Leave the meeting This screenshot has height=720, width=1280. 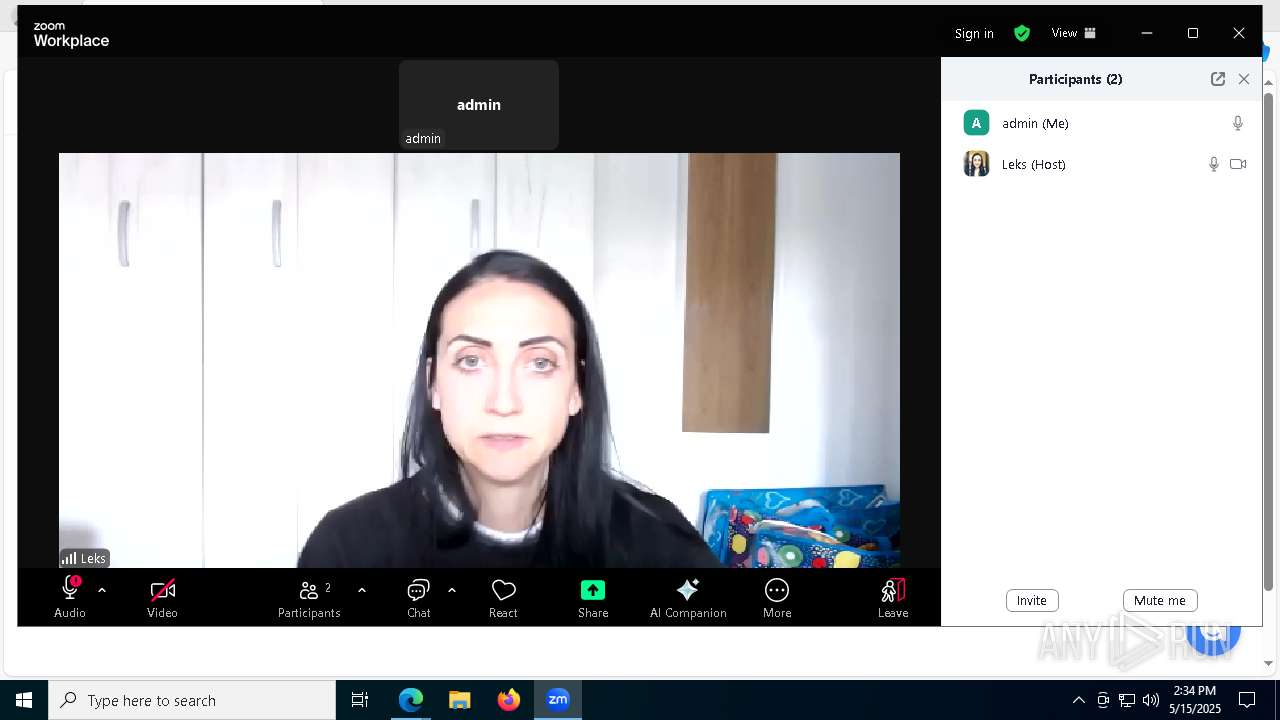click(x=893, y=597)
